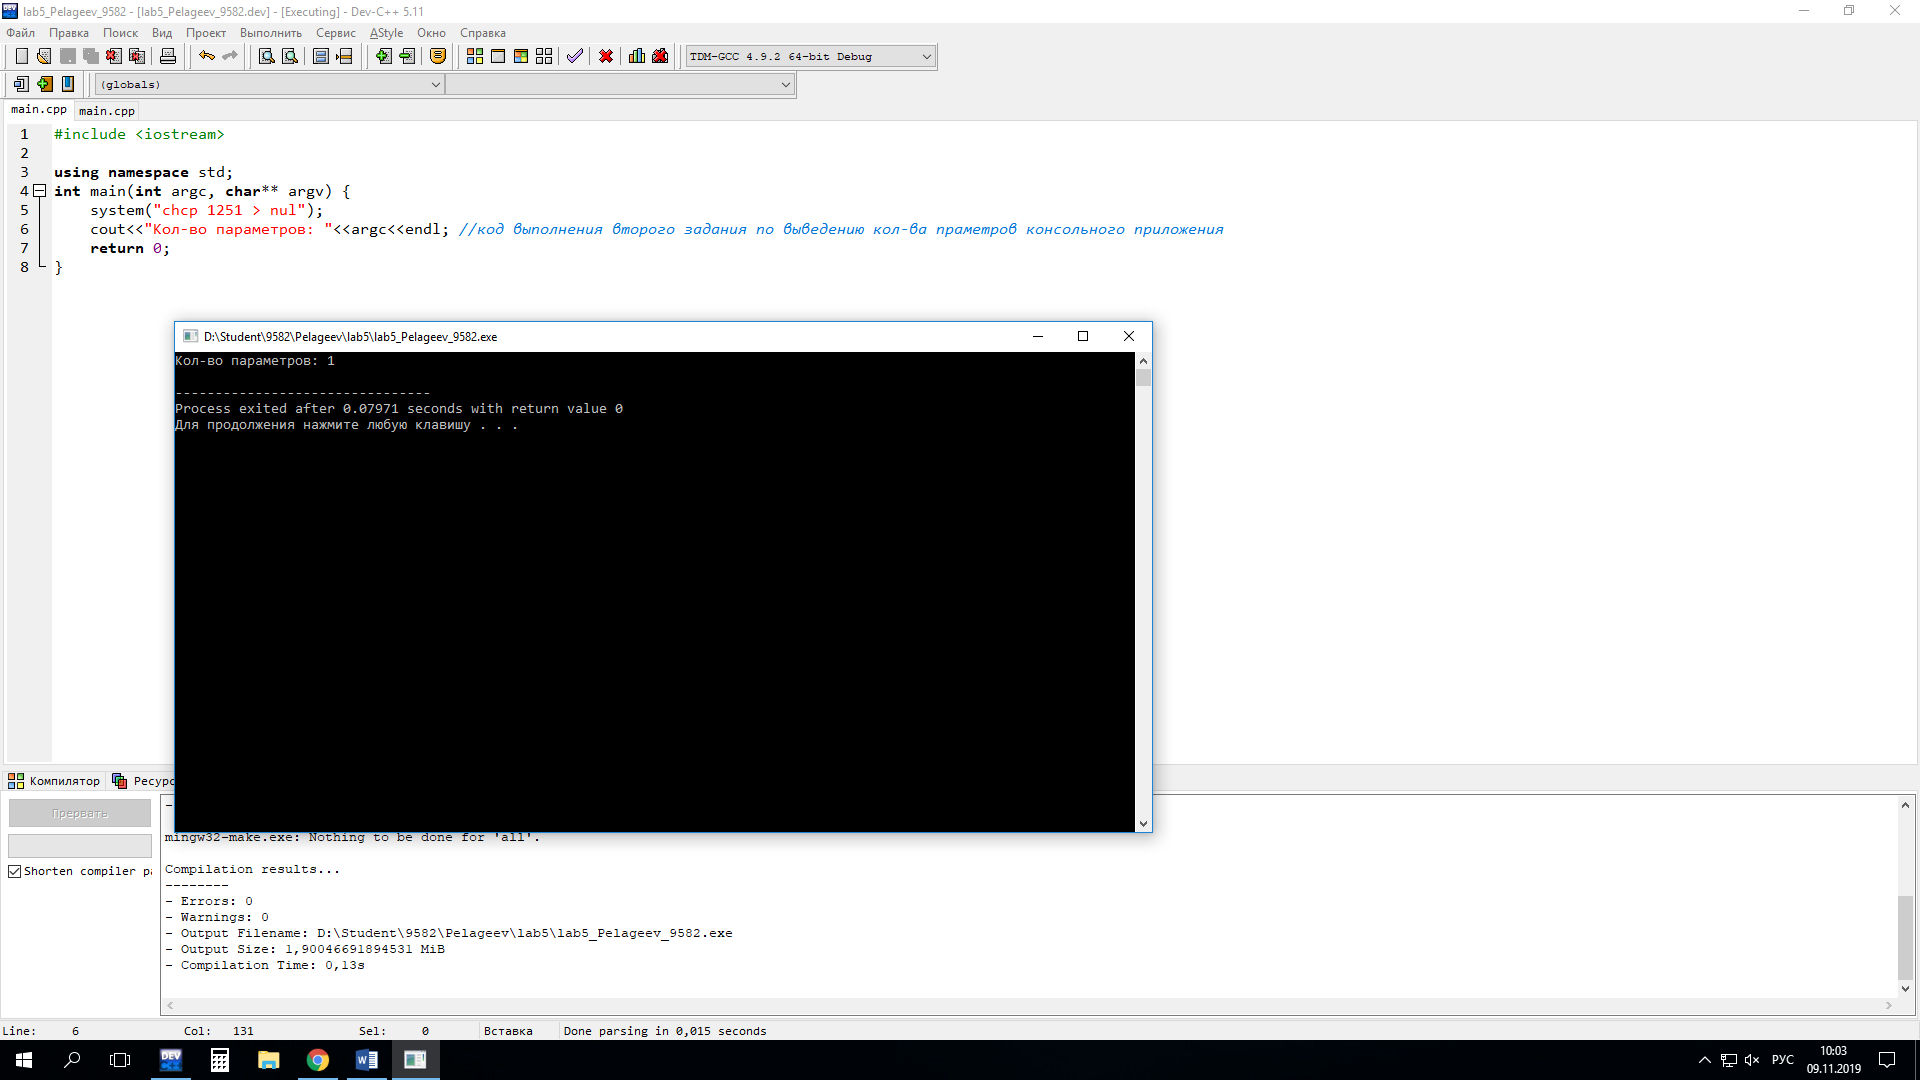Open Google Chrome from taskbar
The height and width of the screenshot is (1080, 1920).
(318, 1060)
